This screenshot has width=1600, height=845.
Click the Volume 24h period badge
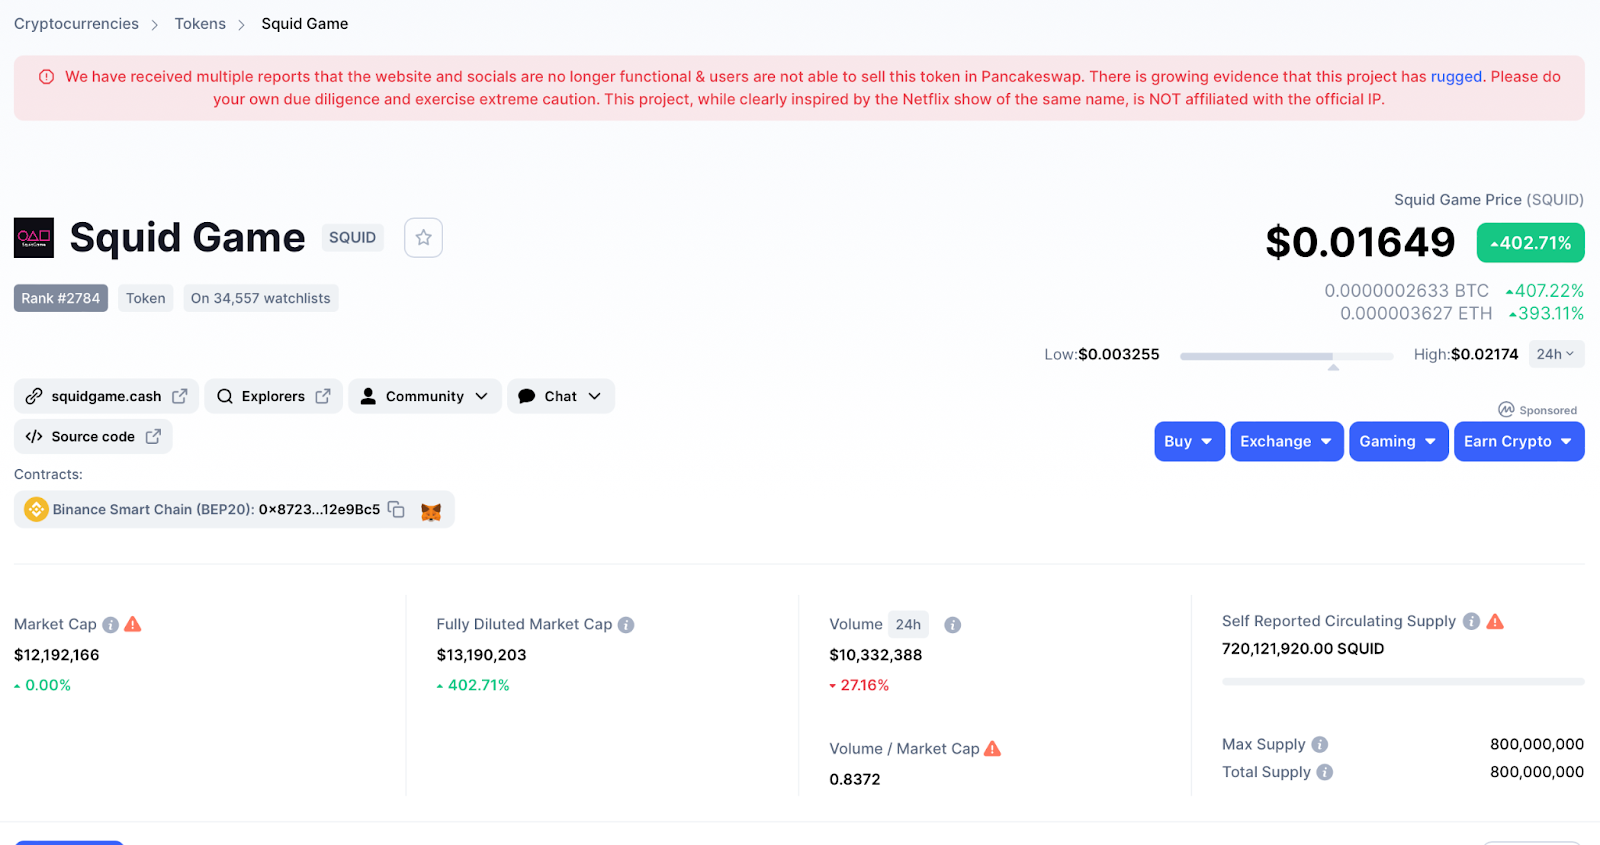pos(908,624)
